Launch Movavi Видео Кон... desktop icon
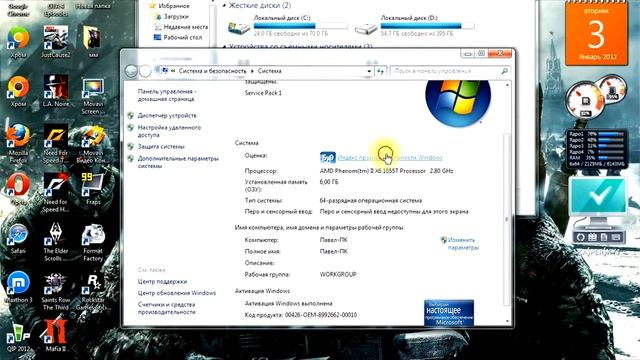This screenshot has width=640, height=360. pyautogui.click(x=93, y=143)
